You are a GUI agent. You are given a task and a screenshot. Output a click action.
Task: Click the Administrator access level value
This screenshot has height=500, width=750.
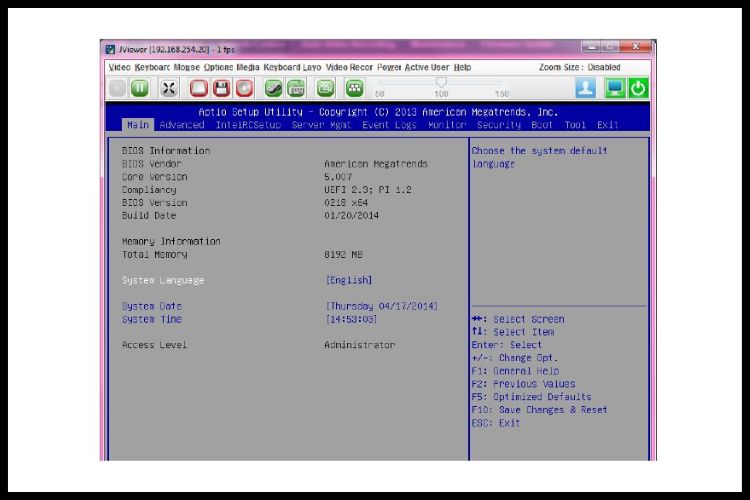point(360,345)
